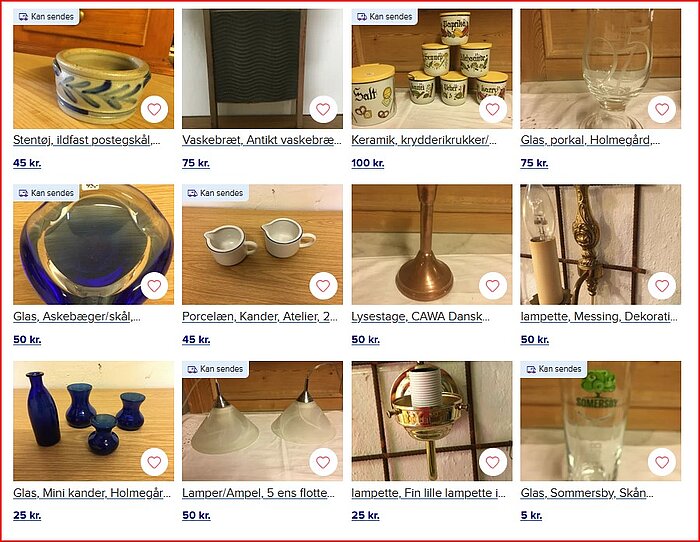This screenshot has height=542, width=700.
Task: Click the Lysestage, CAWA Dansk title
Action: click(x=421, y=317)
